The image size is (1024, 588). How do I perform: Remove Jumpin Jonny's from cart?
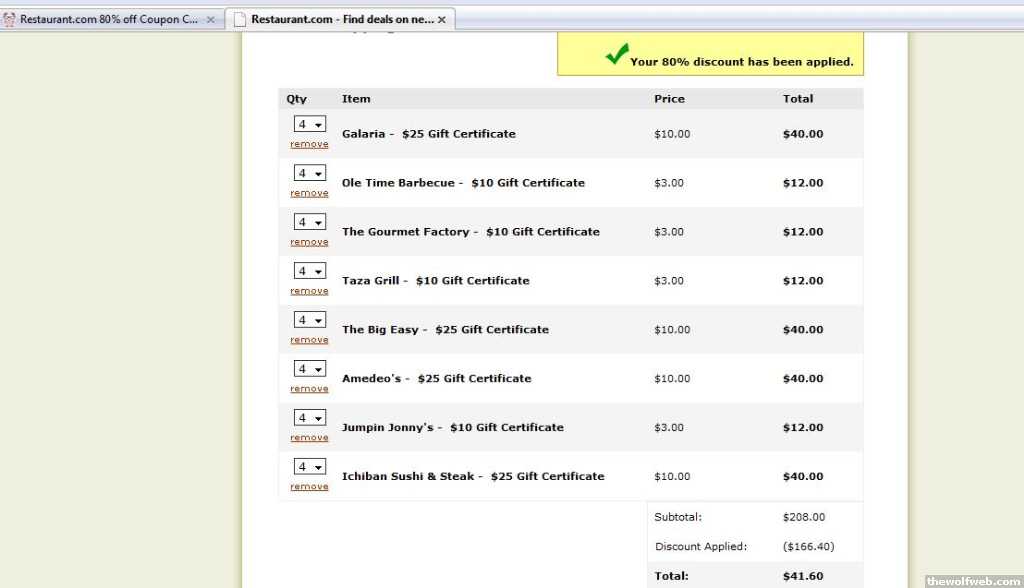pyautogui.click(x=309, y=438)
